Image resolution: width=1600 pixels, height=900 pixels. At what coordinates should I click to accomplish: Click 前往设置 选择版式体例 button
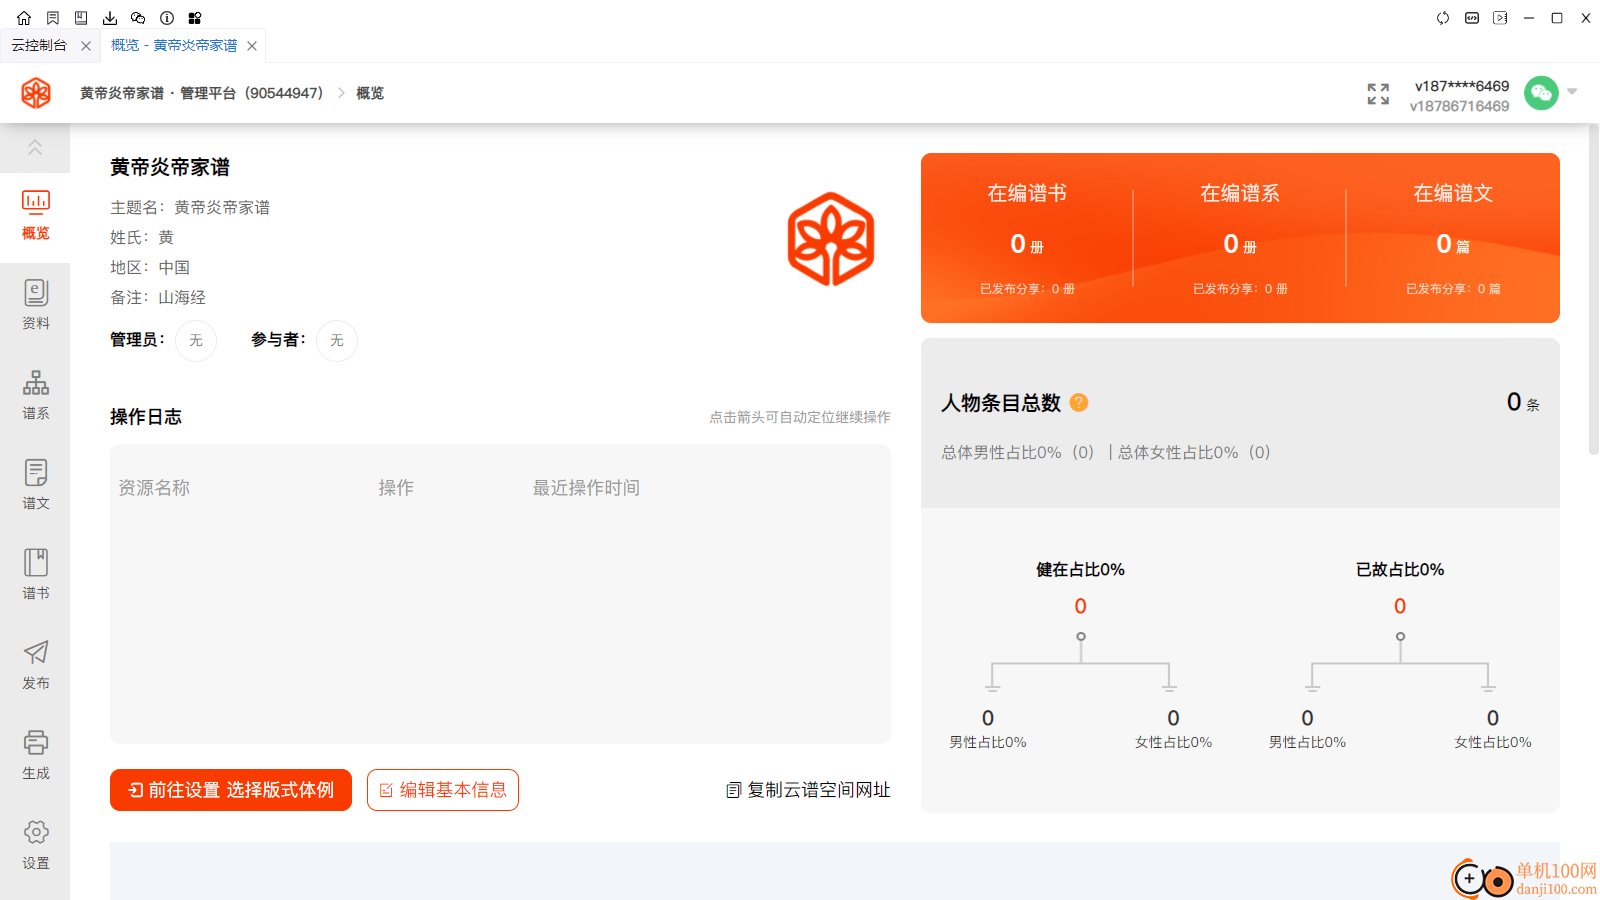coord(231,790)
